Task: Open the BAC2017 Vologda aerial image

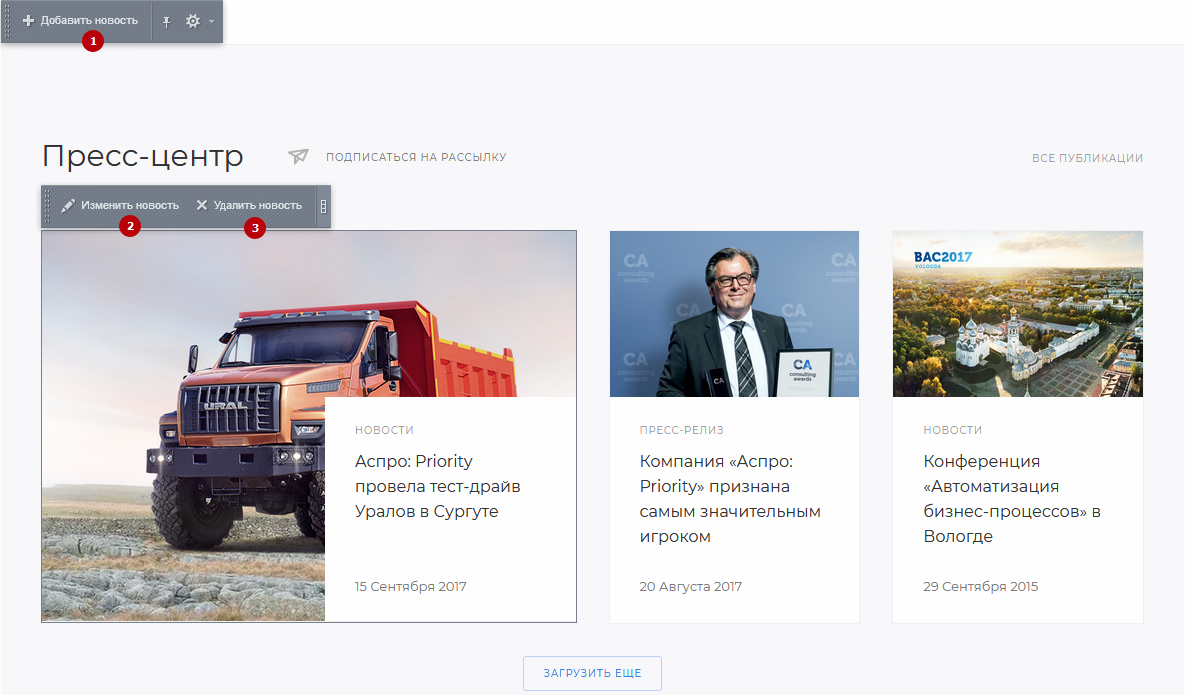Action: point(1018,314)
